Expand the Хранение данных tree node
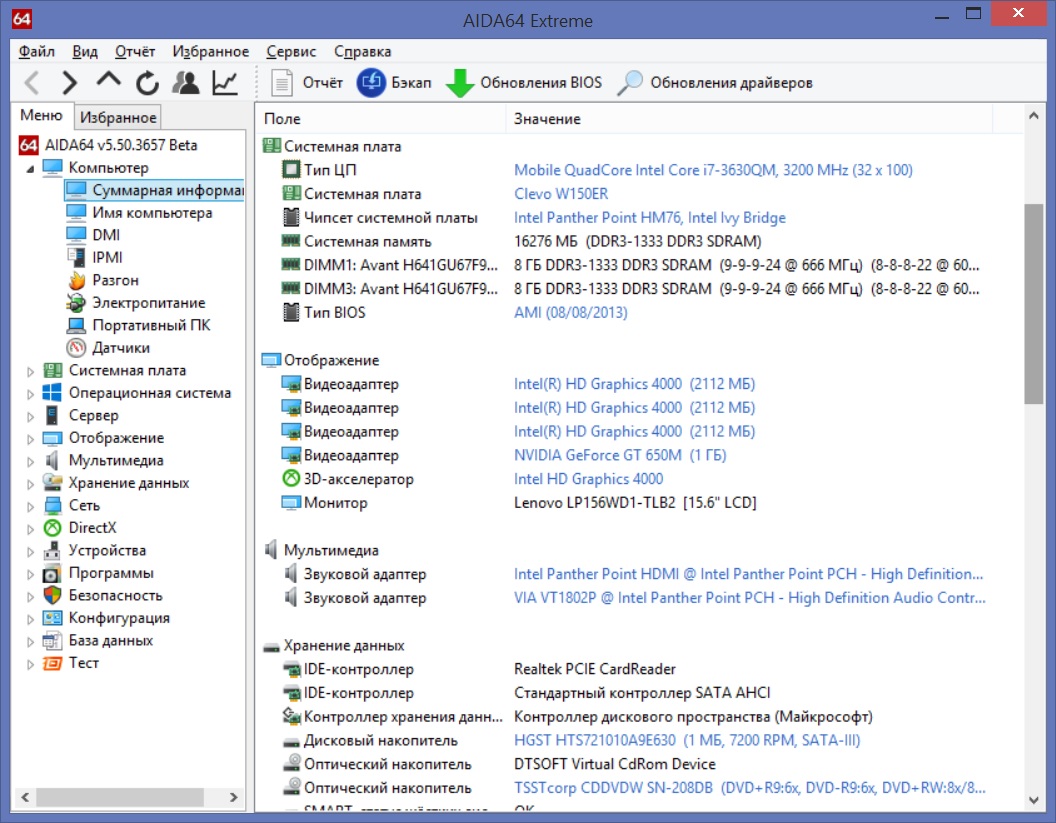Screen dimensions: 1056x823 coord(30,484)
